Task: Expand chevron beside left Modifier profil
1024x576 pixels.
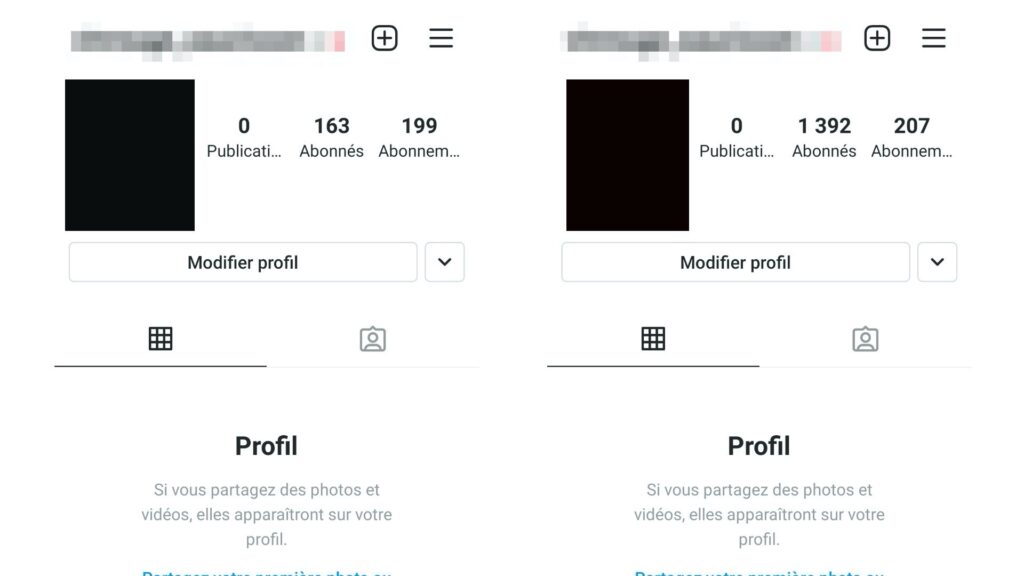Action: (445, 262)
